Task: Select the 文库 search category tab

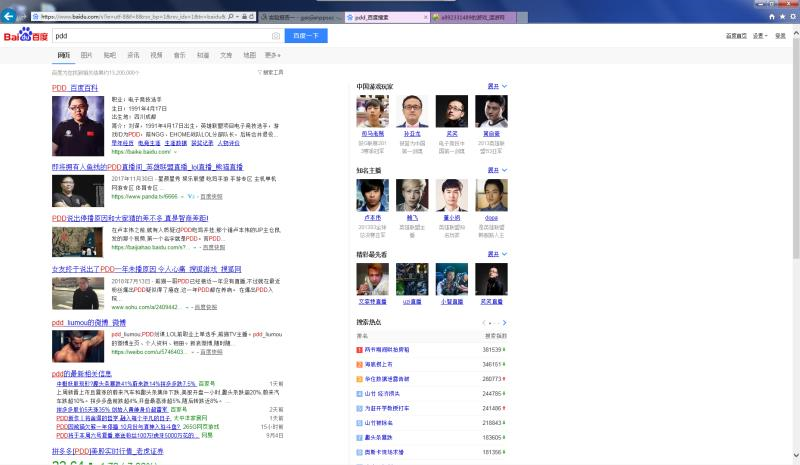Action: click(x=226, y=55)
